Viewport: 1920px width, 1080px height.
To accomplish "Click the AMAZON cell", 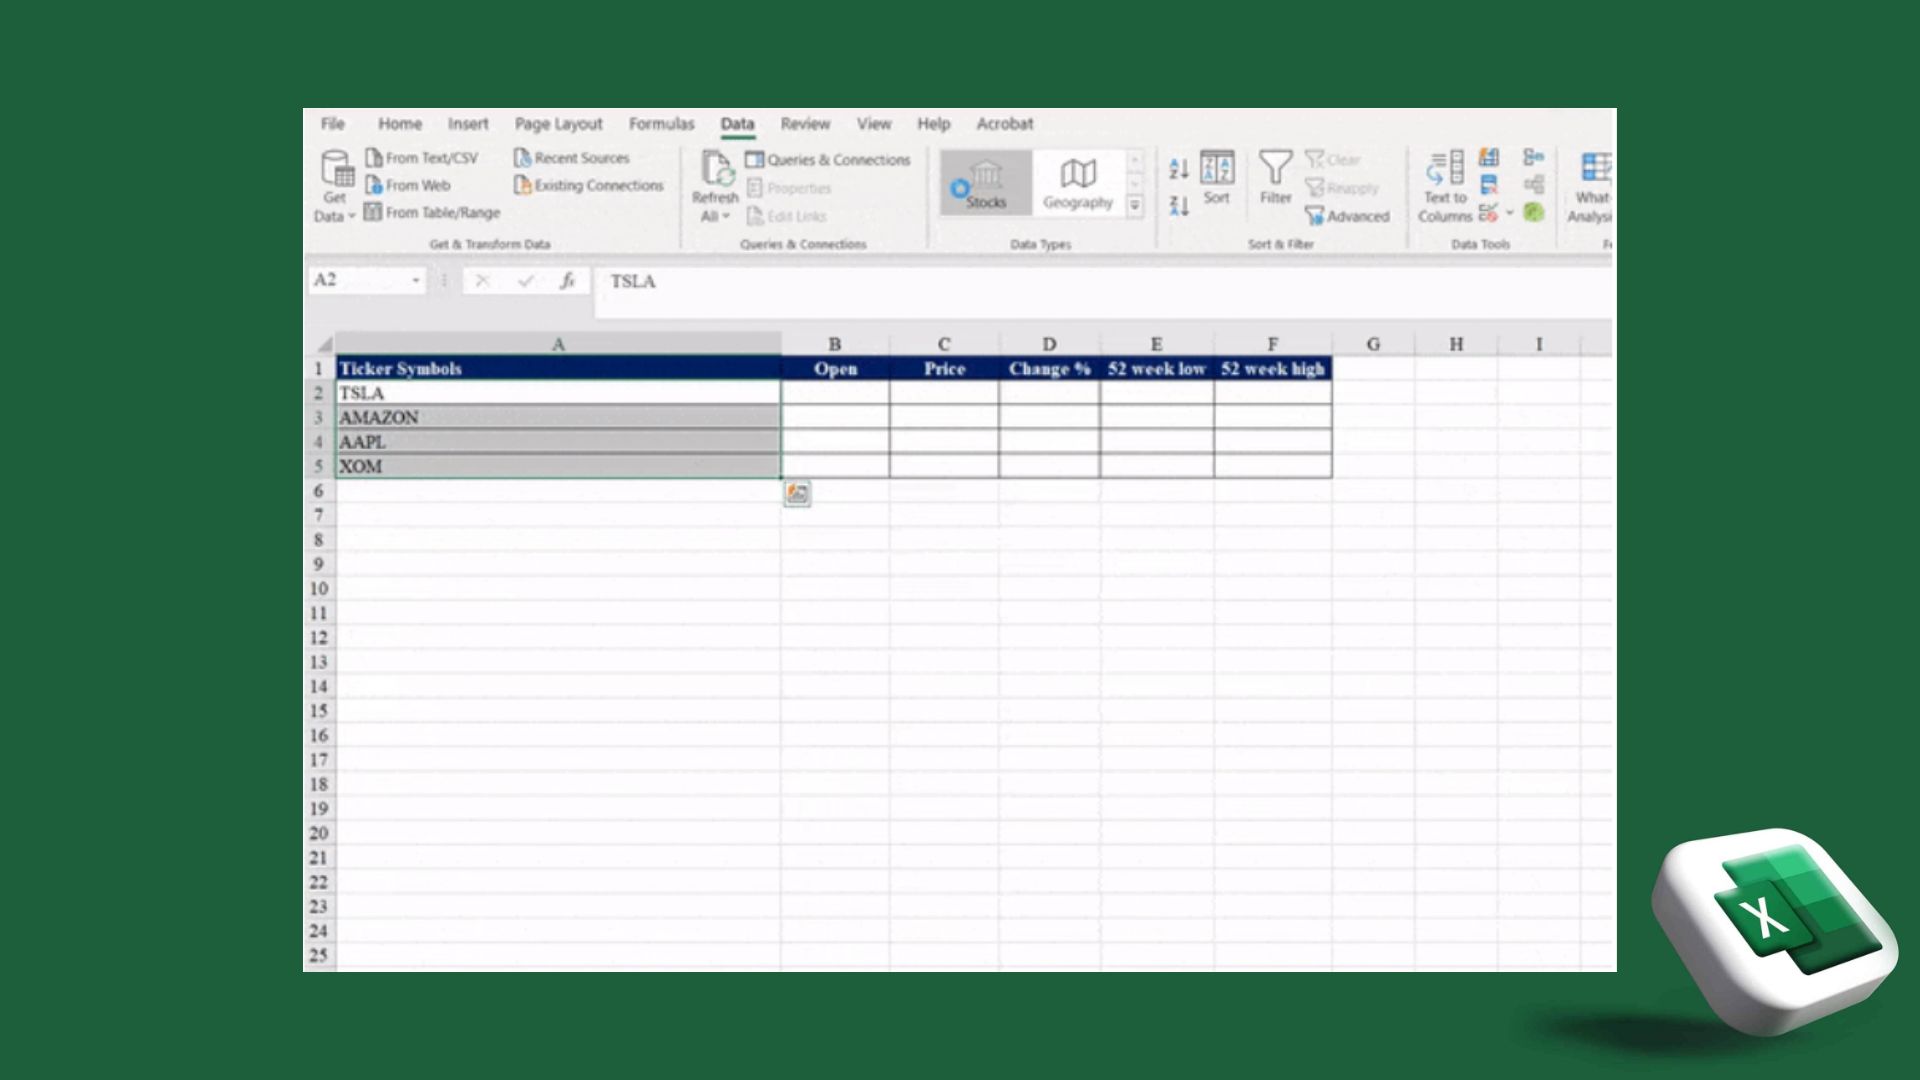I will (x=558, y=418).
